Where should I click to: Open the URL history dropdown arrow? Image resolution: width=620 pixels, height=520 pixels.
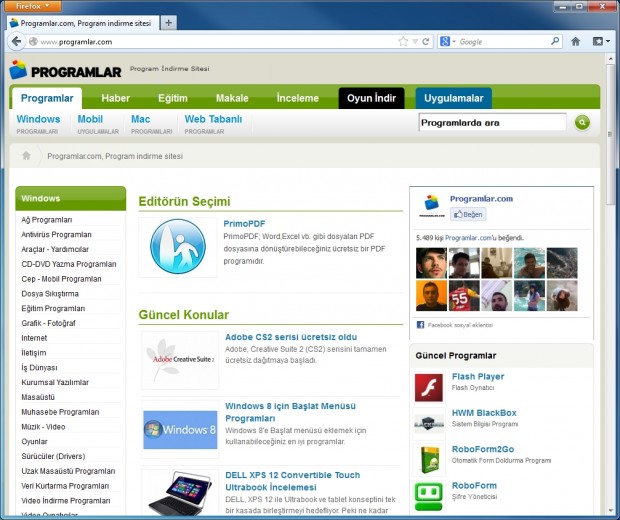(x=415, y=42)
